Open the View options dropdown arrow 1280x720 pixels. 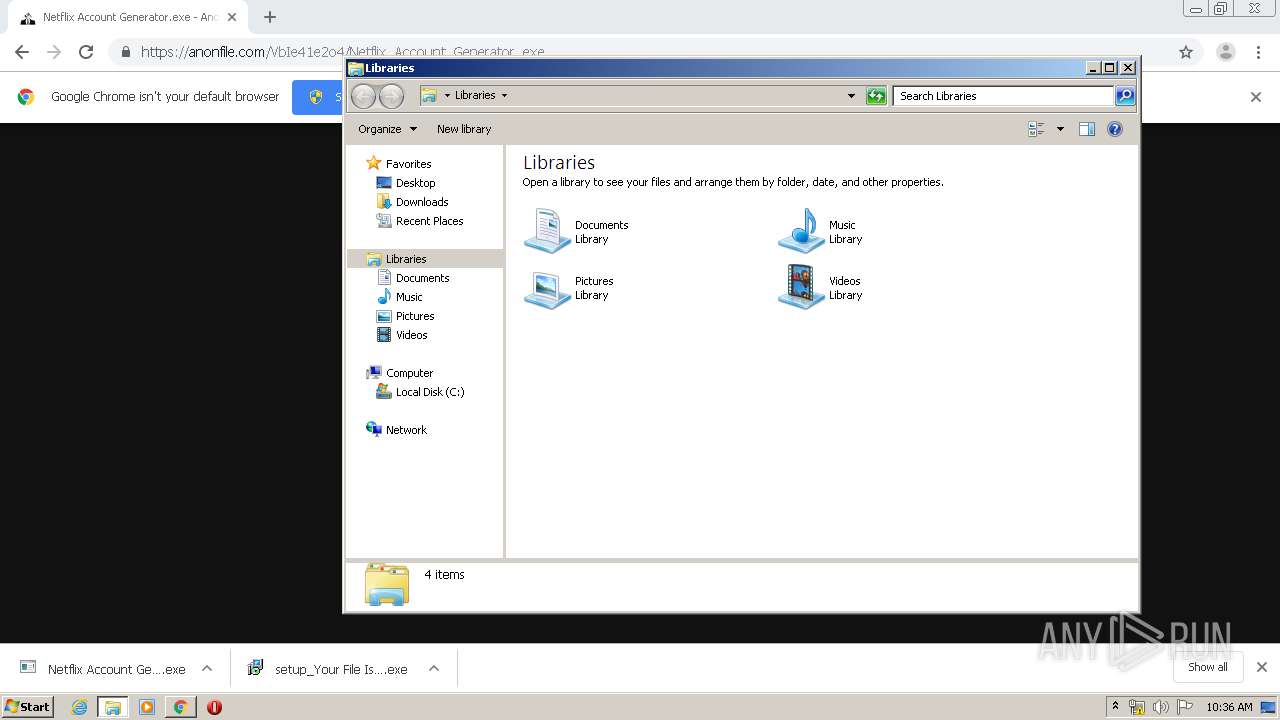pos(1060,129)
